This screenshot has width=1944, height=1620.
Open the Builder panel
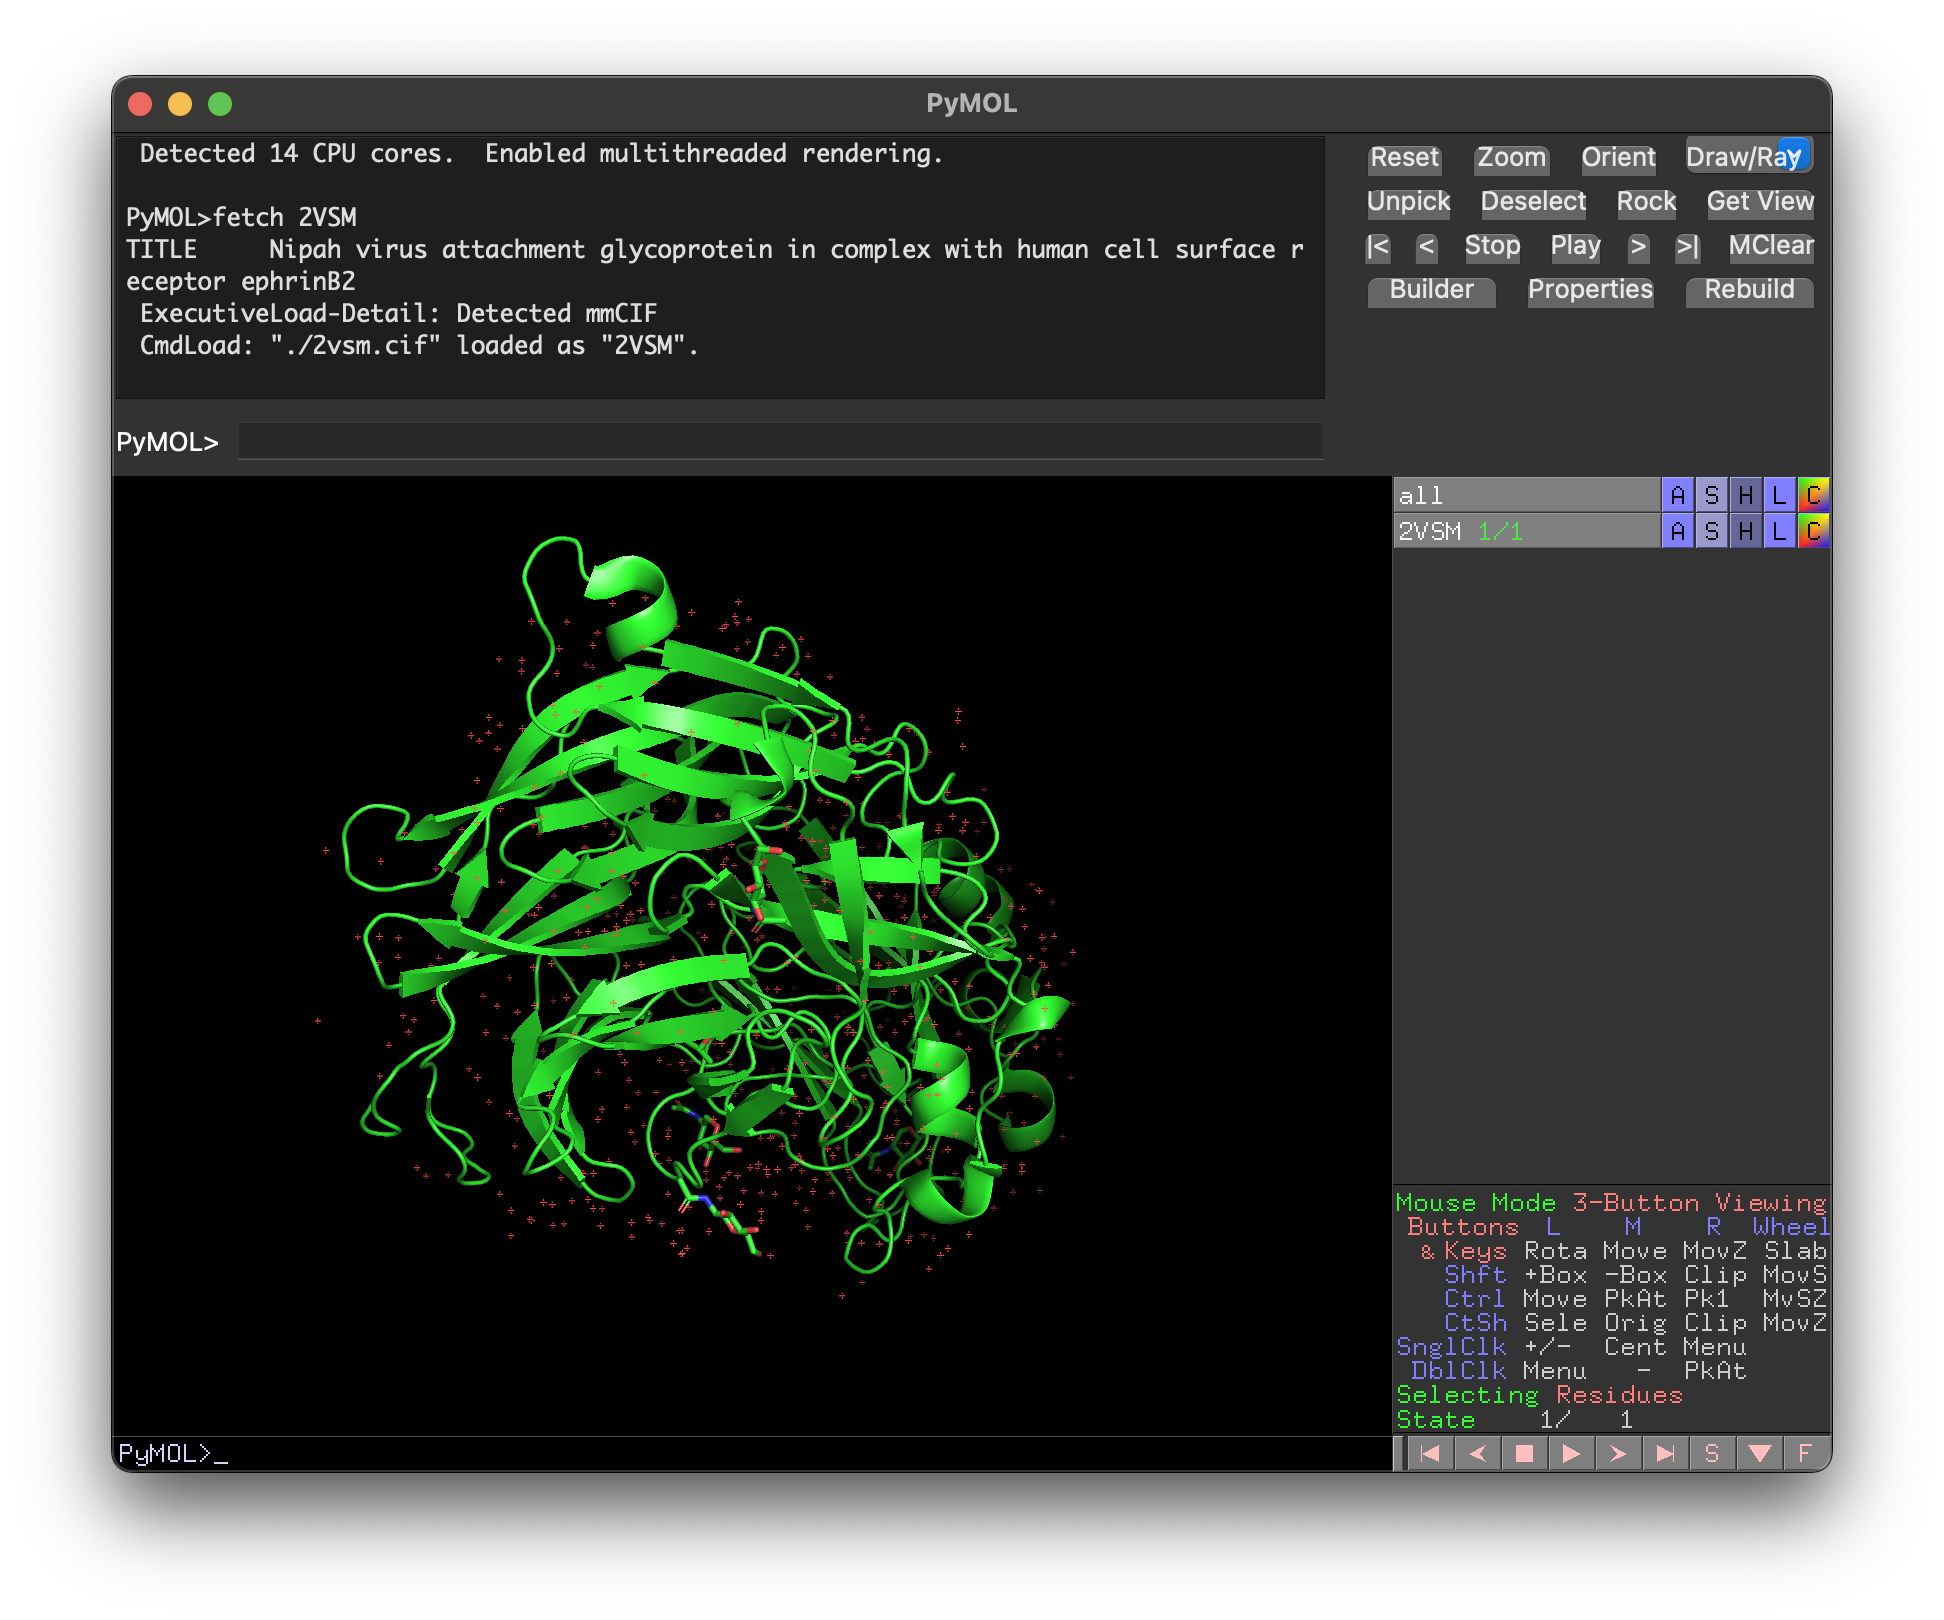(x=1431, y=290)
